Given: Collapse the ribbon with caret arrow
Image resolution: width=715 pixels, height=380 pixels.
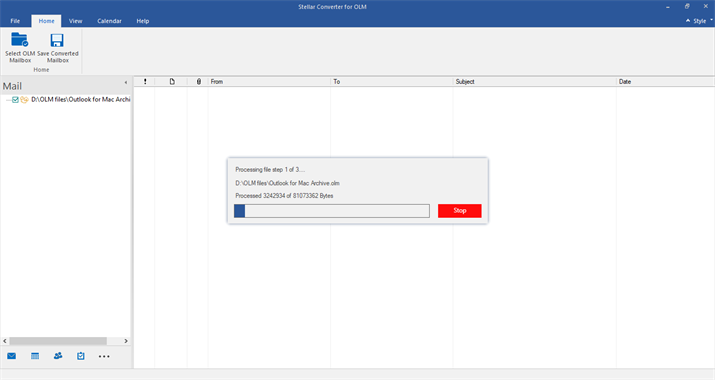Looking at the screenshot, I should pos(688,21).
